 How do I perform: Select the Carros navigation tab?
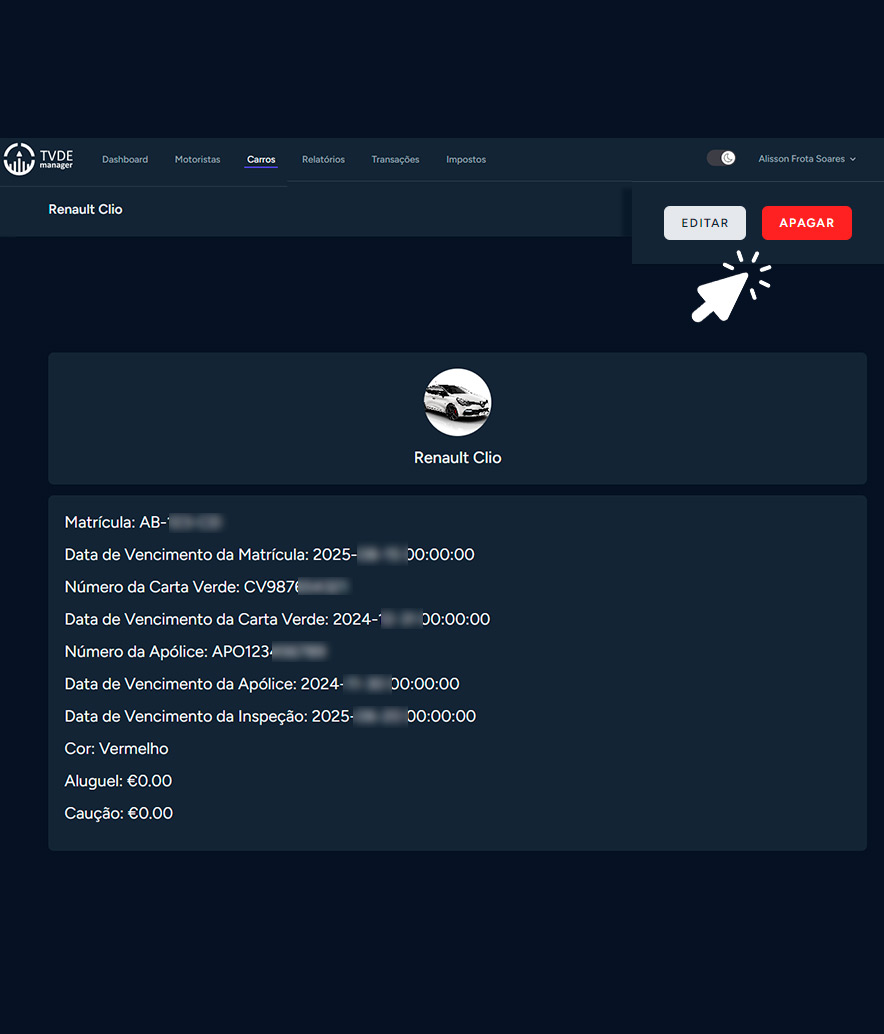tap(261, 160)
